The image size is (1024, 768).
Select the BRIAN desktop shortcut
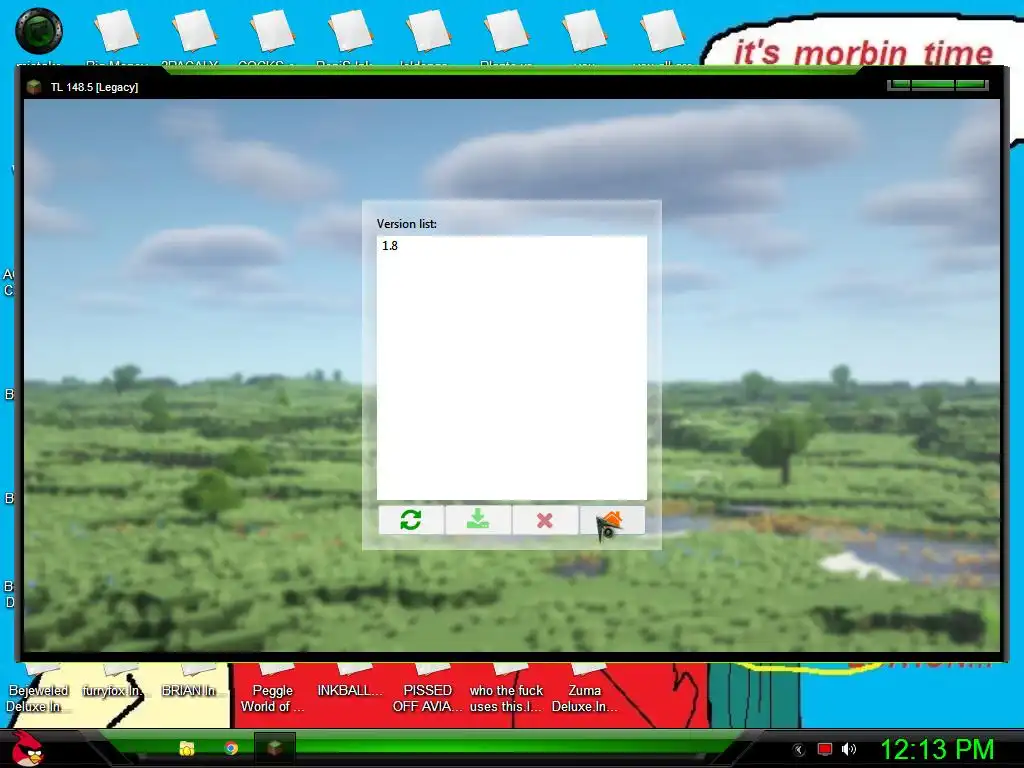pos(193,683)
